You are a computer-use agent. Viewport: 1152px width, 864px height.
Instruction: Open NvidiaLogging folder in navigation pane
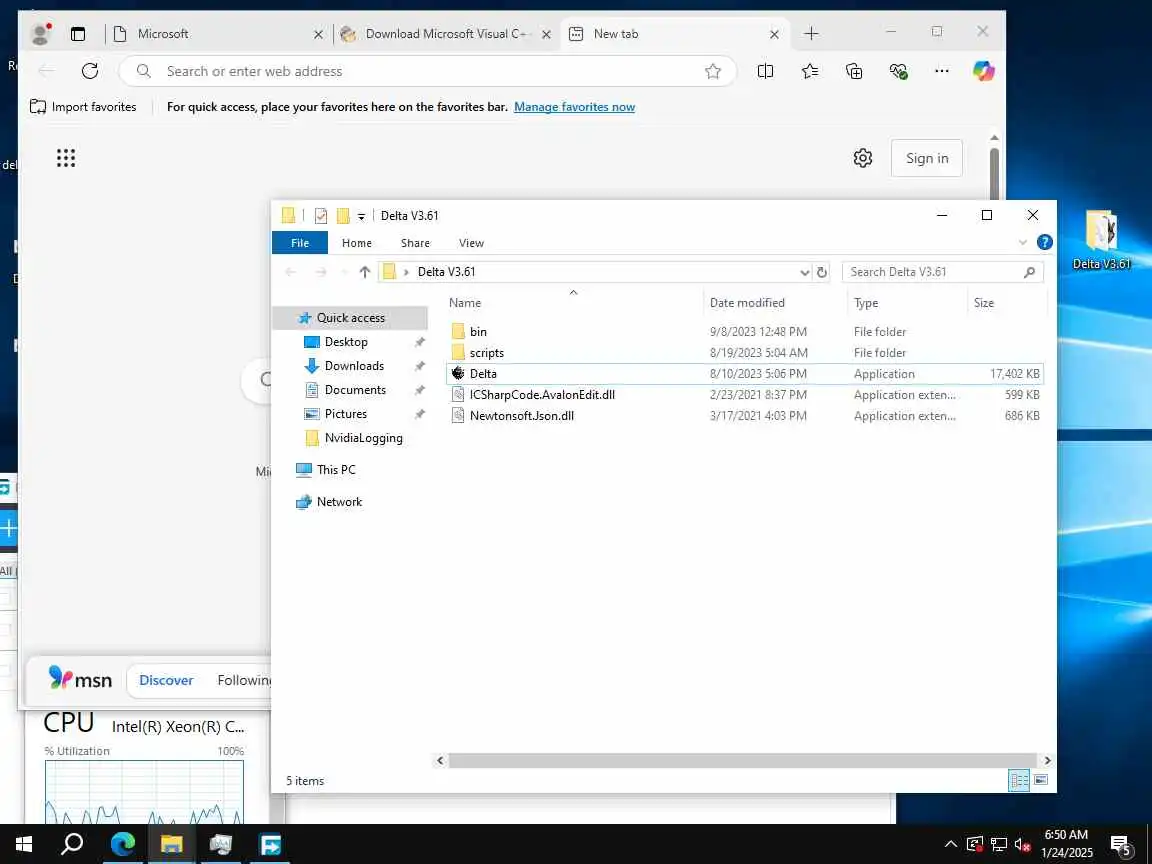pos(363,438)
